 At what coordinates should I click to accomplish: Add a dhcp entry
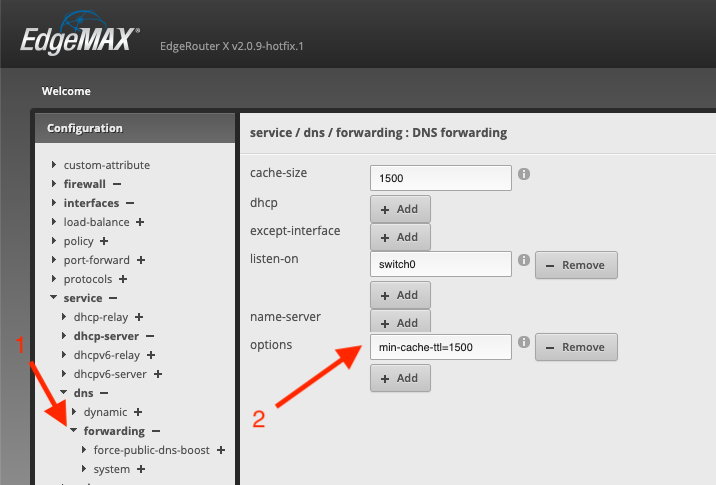point(400,209)
